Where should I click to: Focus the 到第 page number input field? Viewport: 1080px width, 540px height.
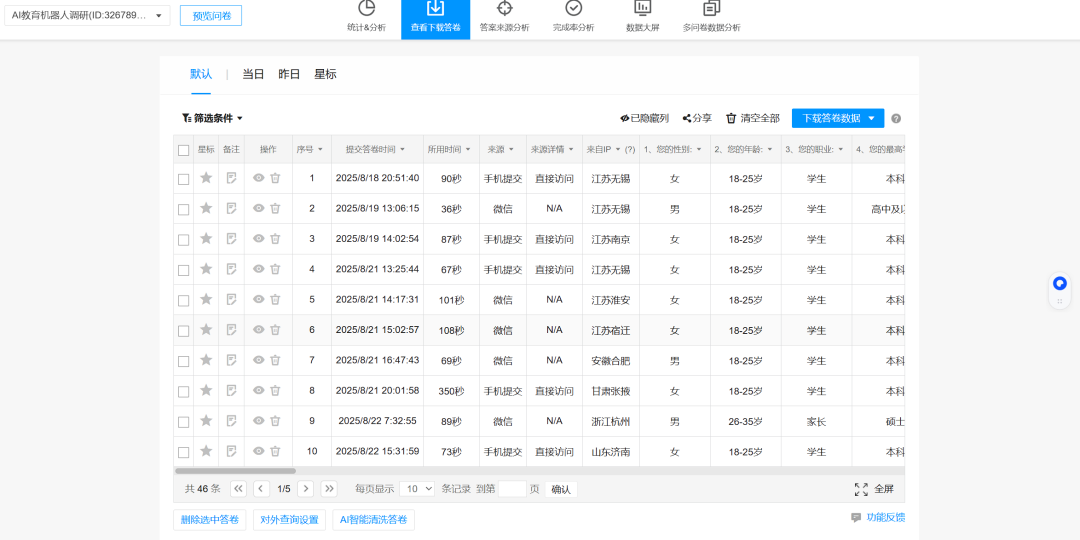(x=512, y=489)
